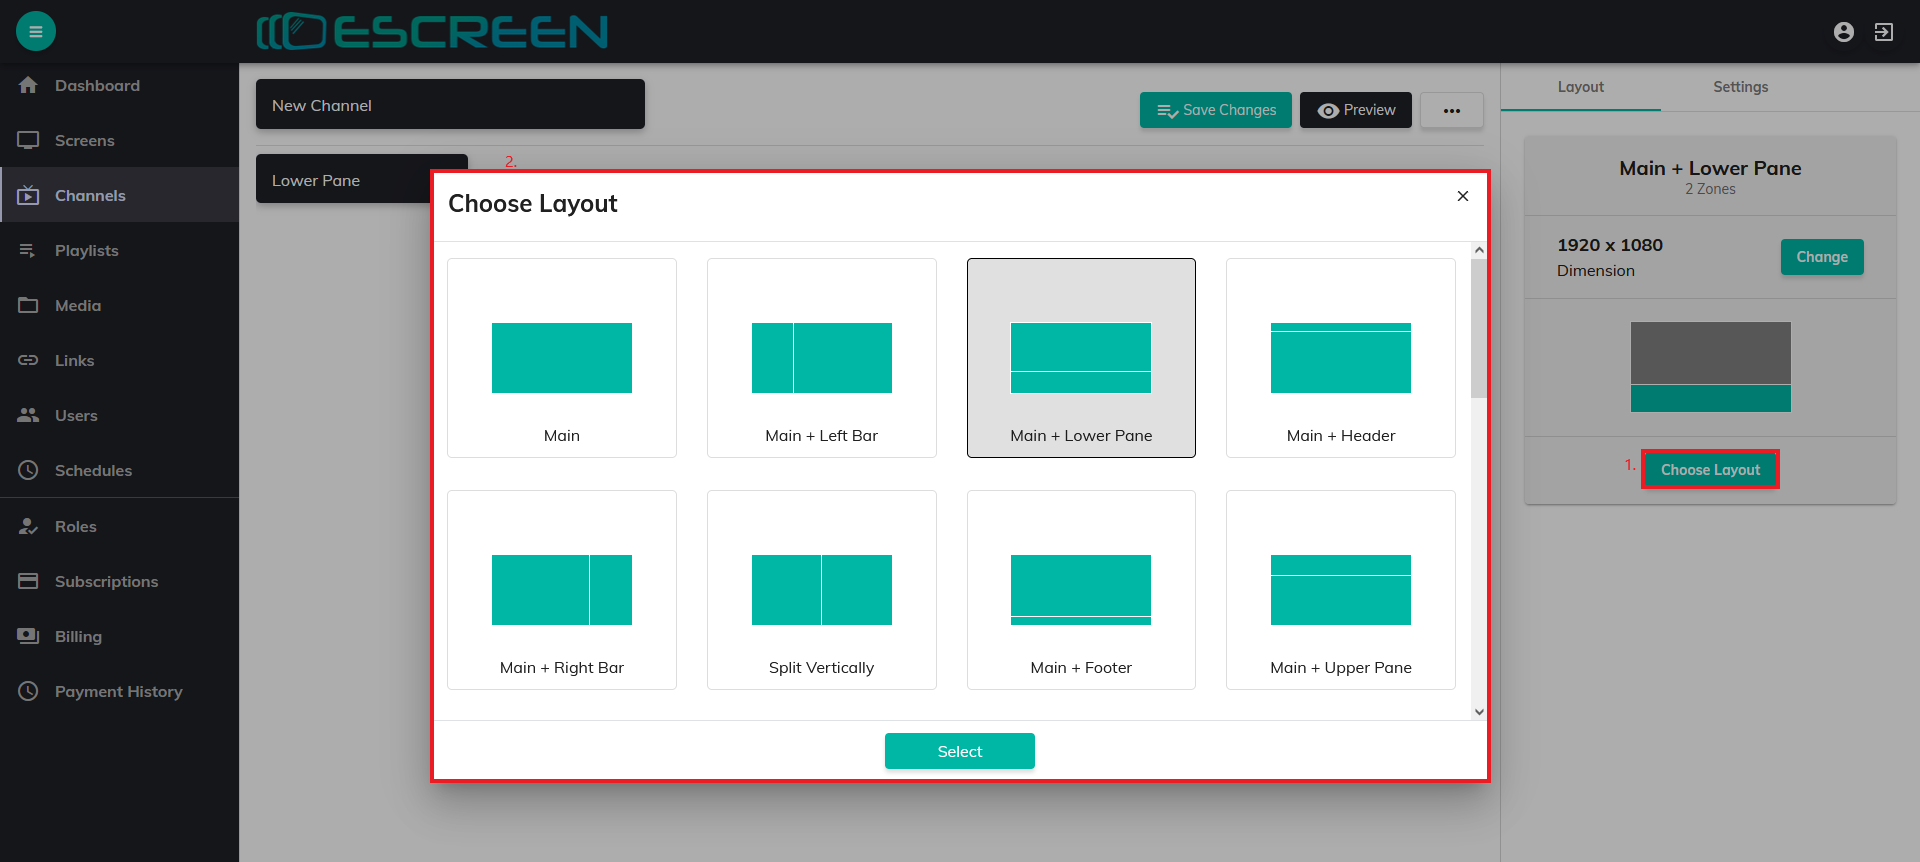
Task: Switch to the Layout tab
Action: click(1580, 87)
